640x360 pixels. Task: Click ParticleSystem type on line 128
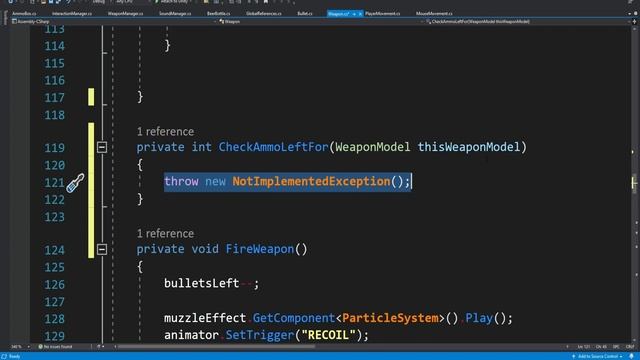[390, 318]
